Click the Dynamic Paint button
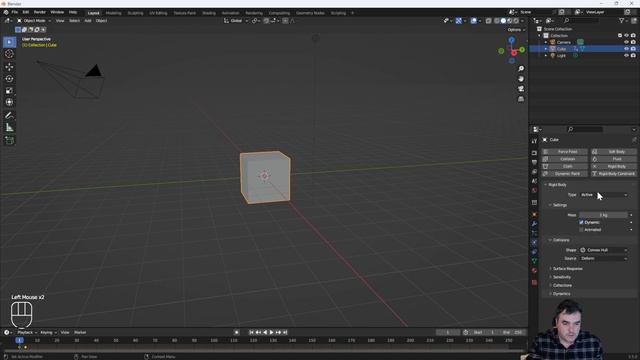The width and height of the screenshot is (640, 360). [x=565, y=173]
